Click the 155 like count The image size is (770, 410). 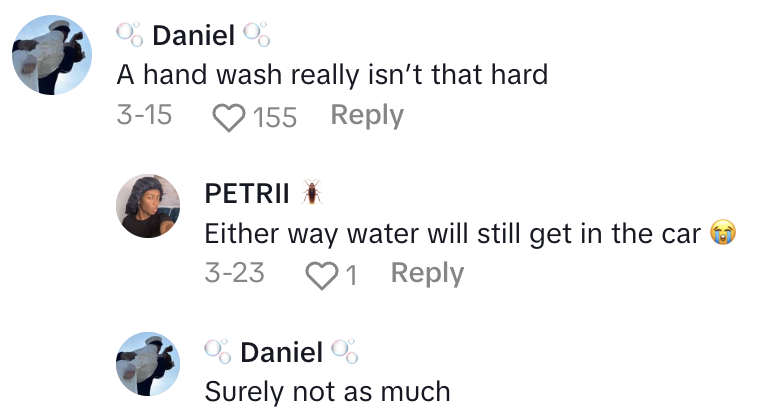pos(275,117)
